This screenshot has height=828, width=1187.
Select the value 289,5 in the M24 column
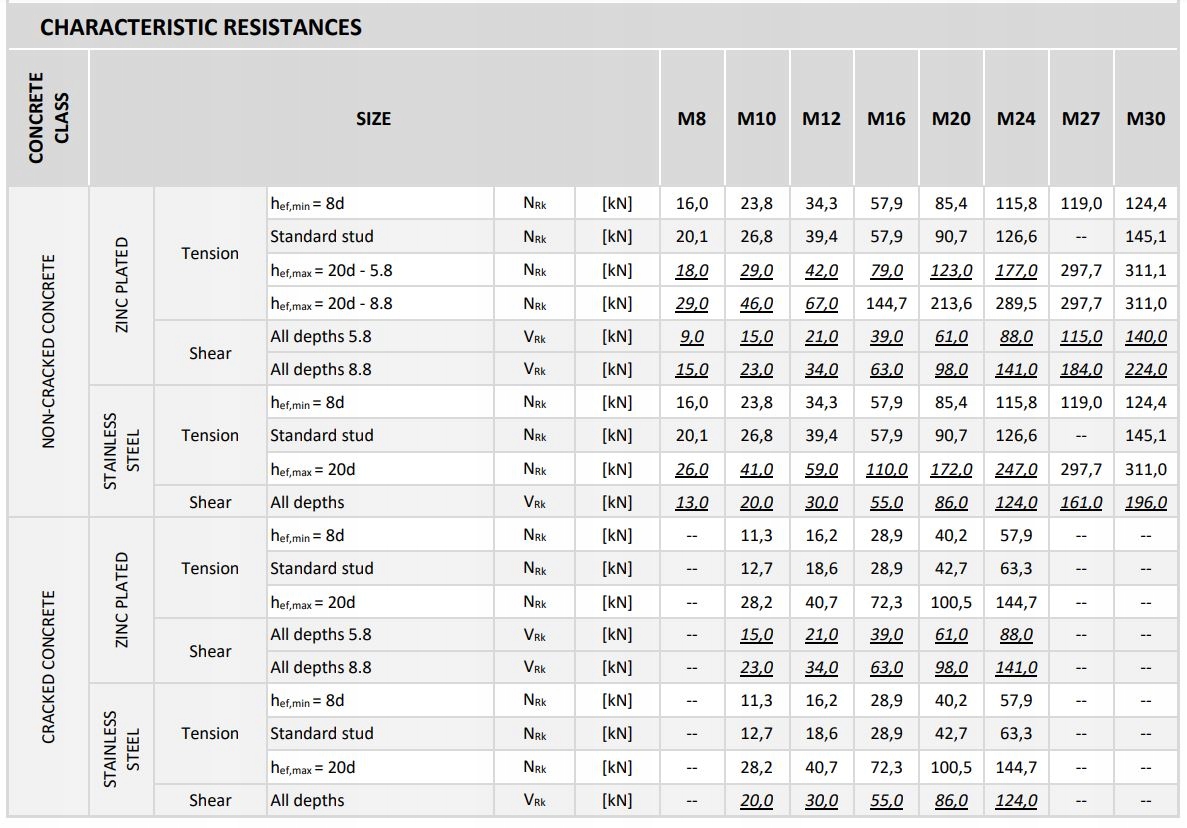[x=1016, y=304]
